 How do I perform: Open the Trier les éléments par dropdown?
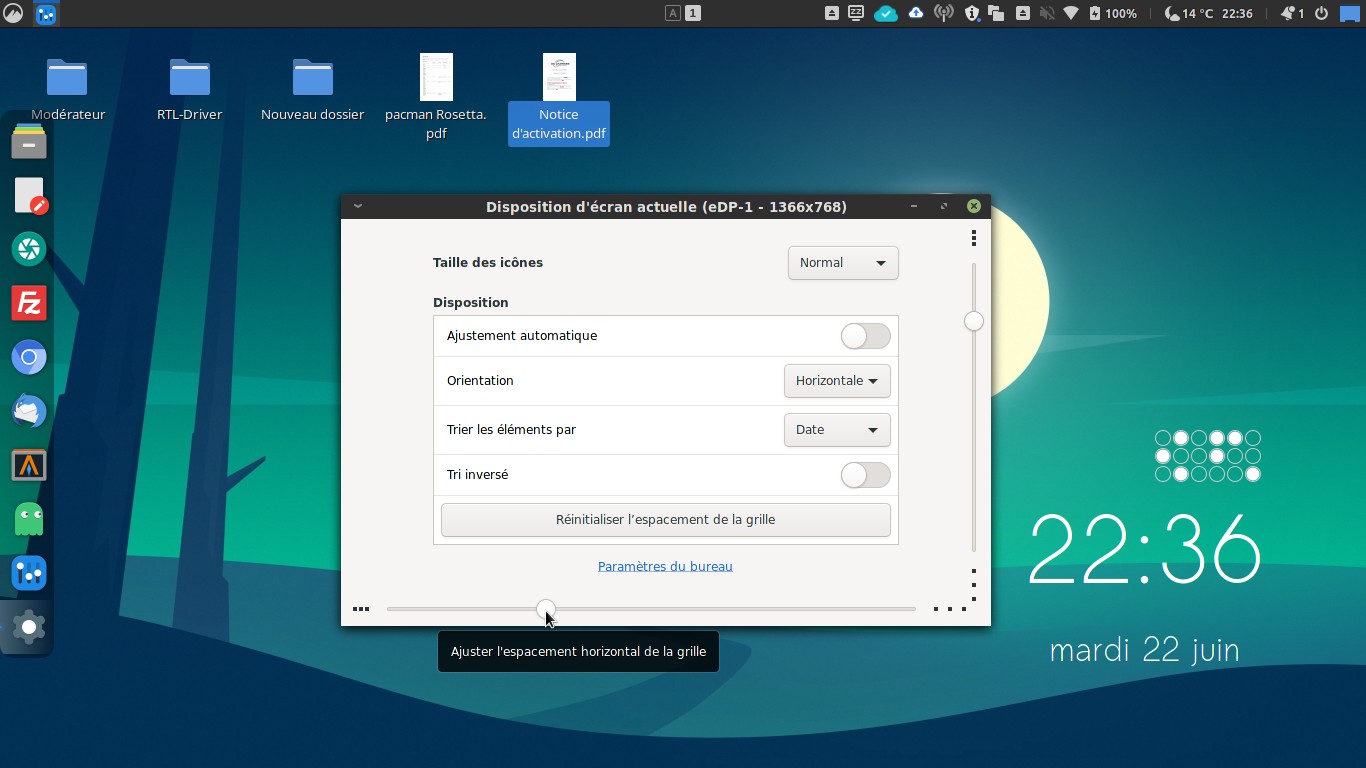click(837, 430)
